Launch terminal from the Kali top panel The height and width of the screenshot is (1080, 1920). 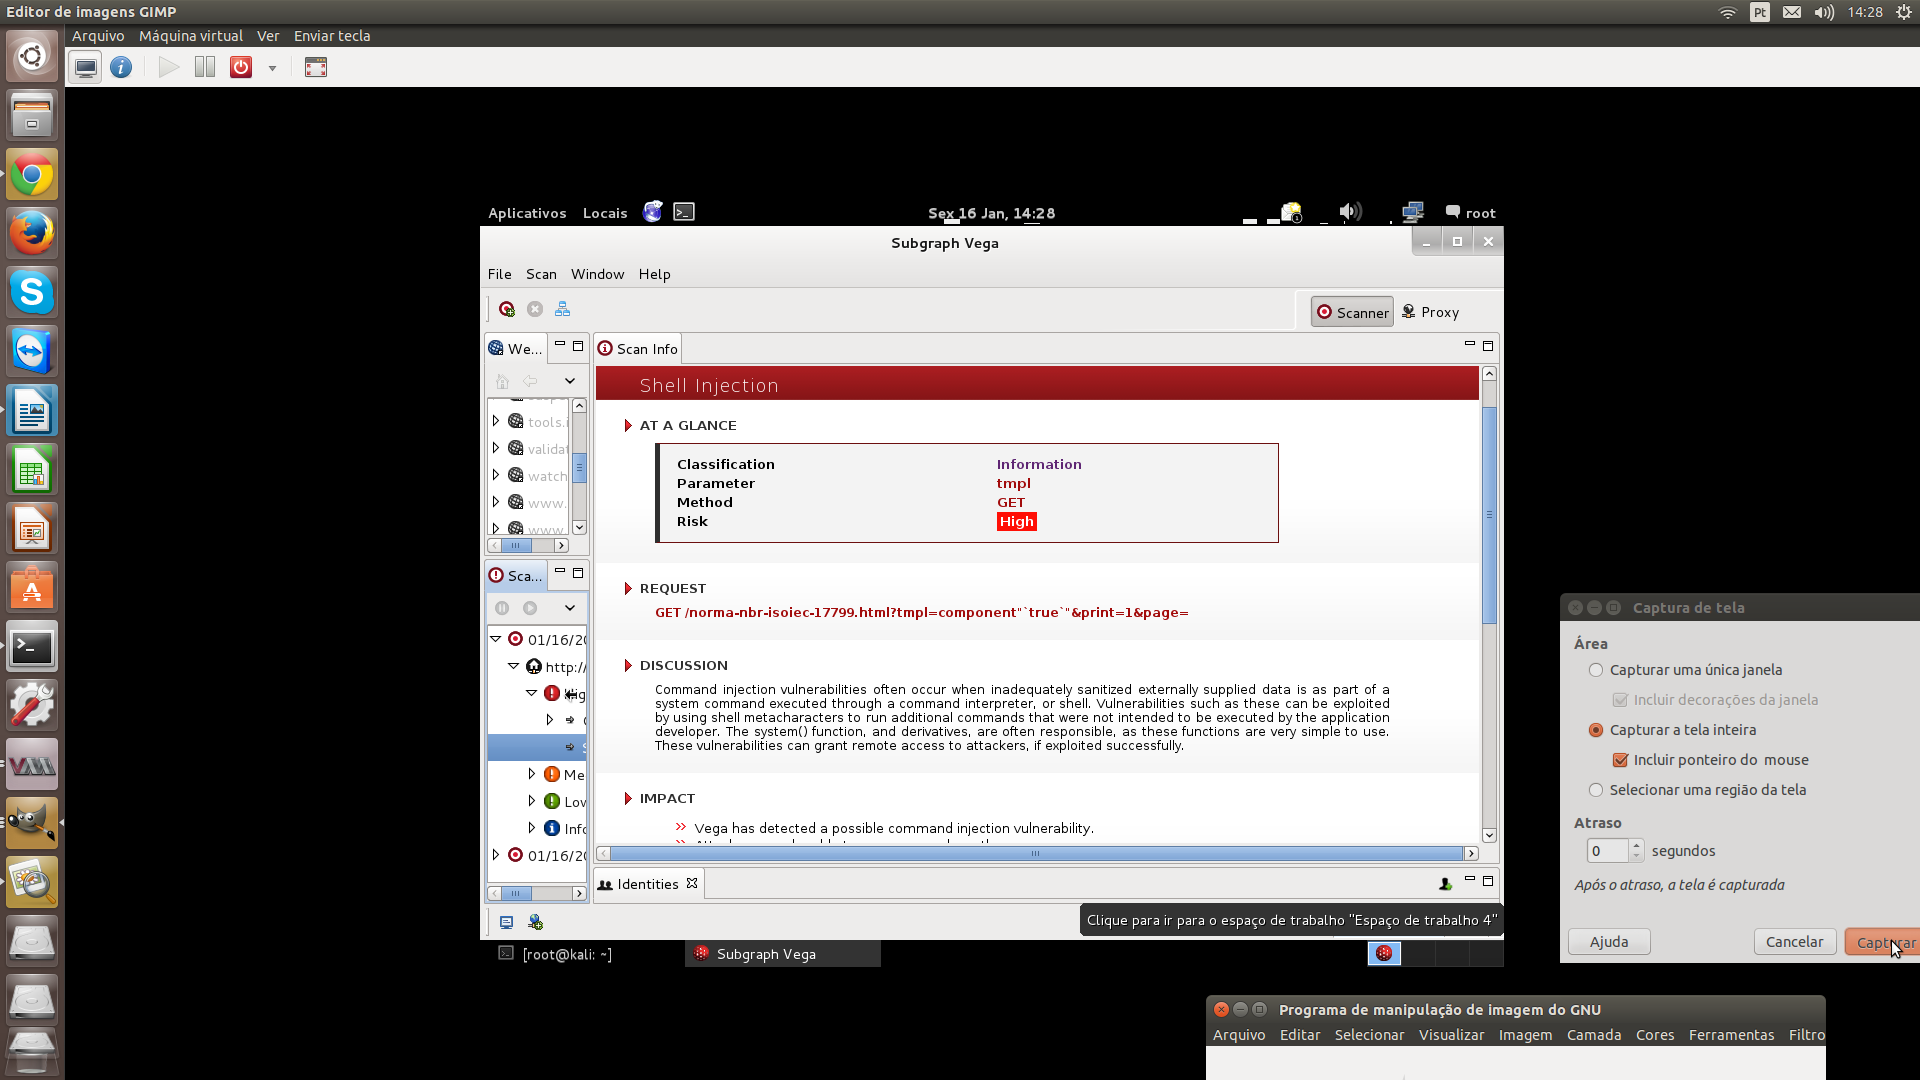click(x=684, y=212)
